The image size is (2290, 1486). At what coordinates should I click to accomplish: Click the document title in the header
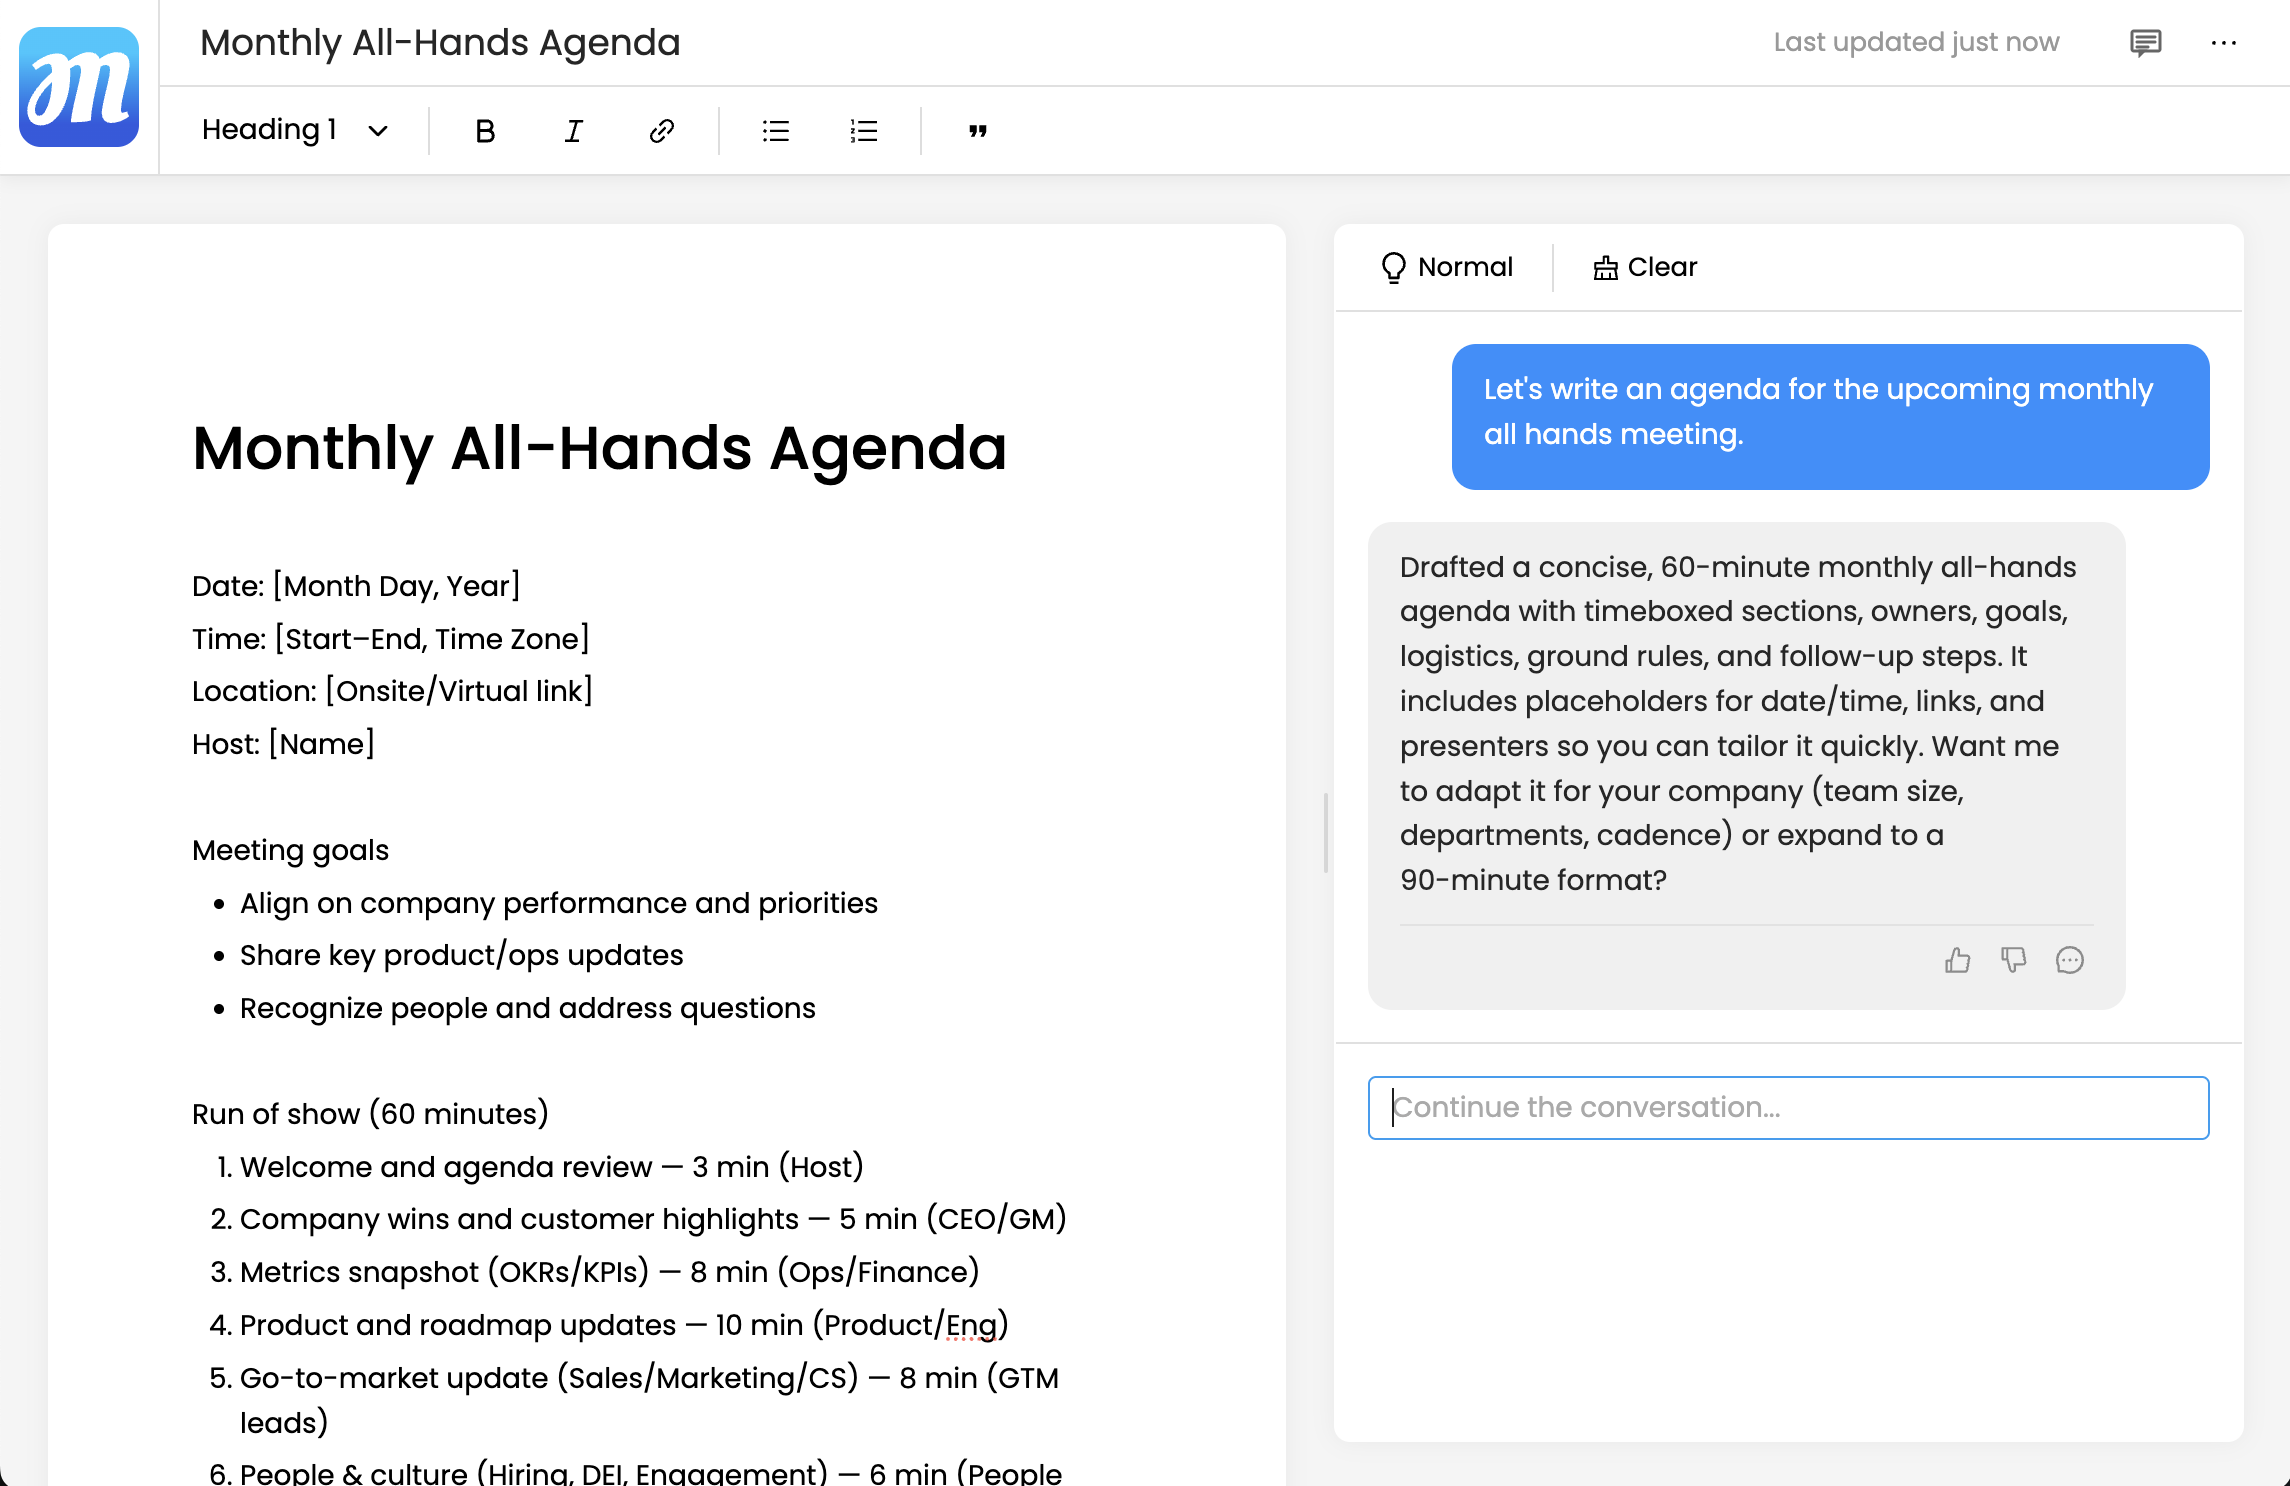pyautogui.click(x=440, y=43)
